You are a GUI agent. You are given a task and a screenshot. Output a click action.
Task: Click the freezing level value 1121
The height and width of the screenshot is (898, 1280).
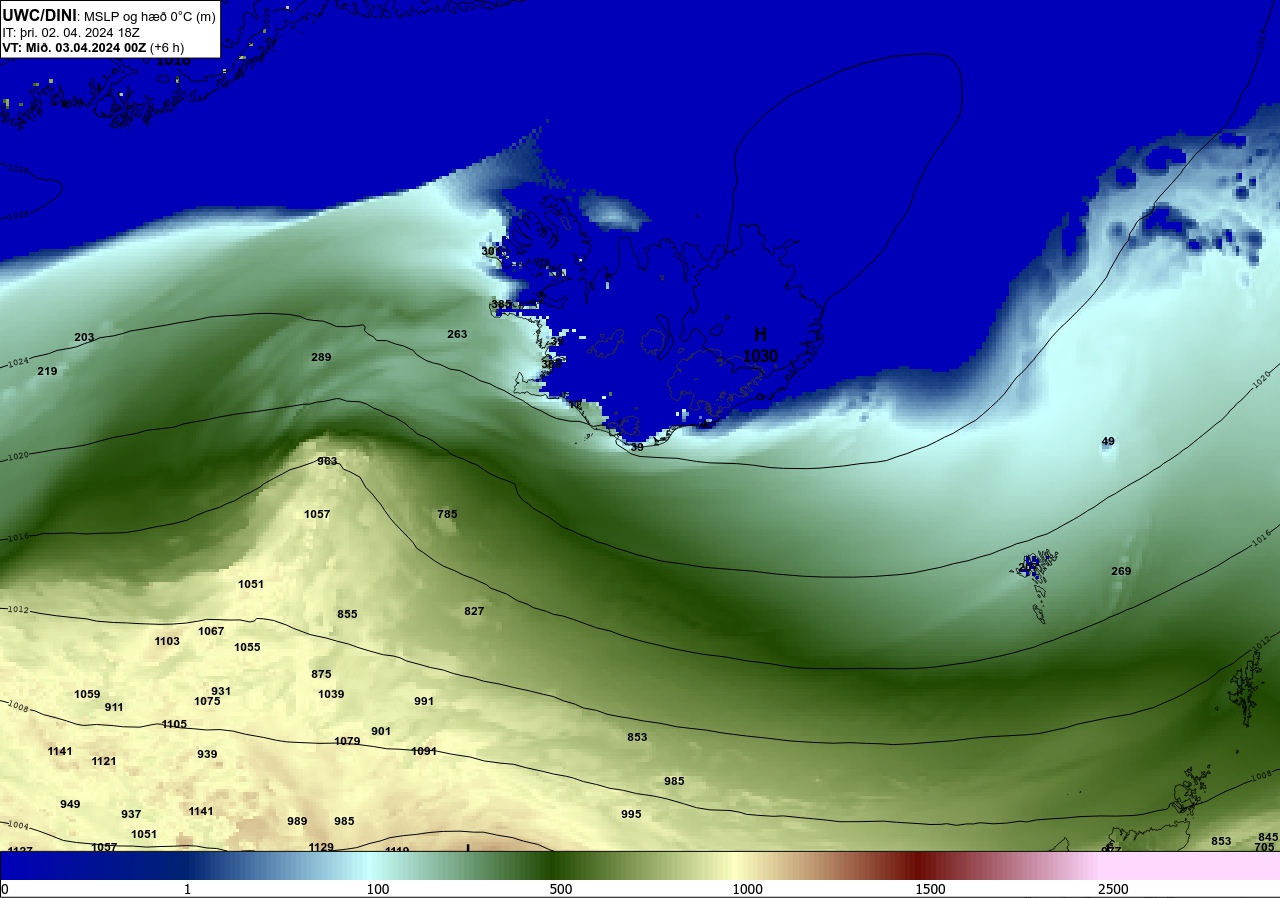pyautogui.click(x=104, y=761)
